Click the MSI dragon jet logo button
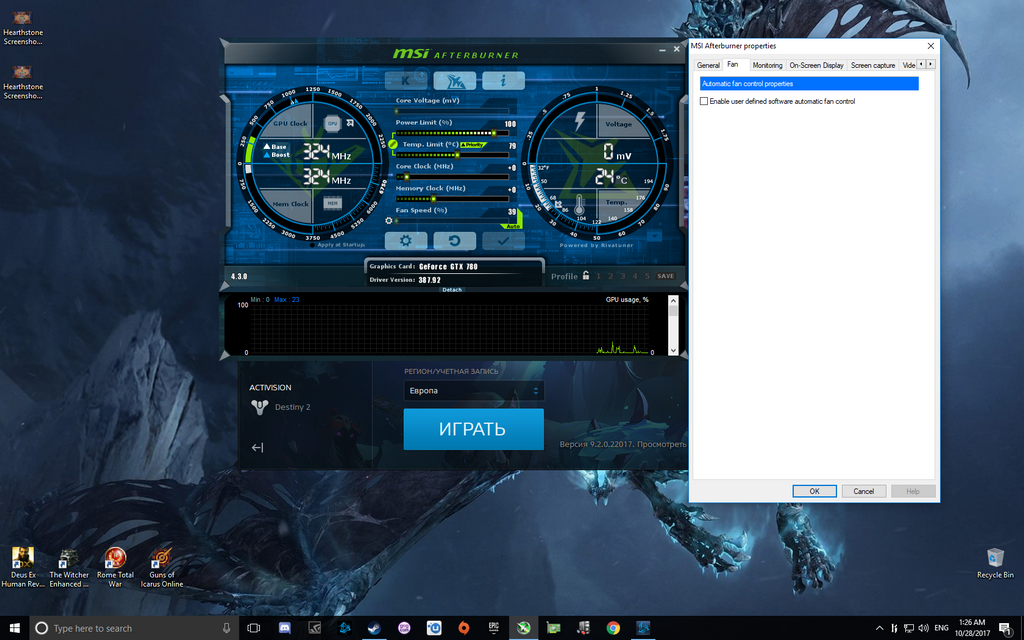This screenshot has height=640, width=1024. [455, 80]
